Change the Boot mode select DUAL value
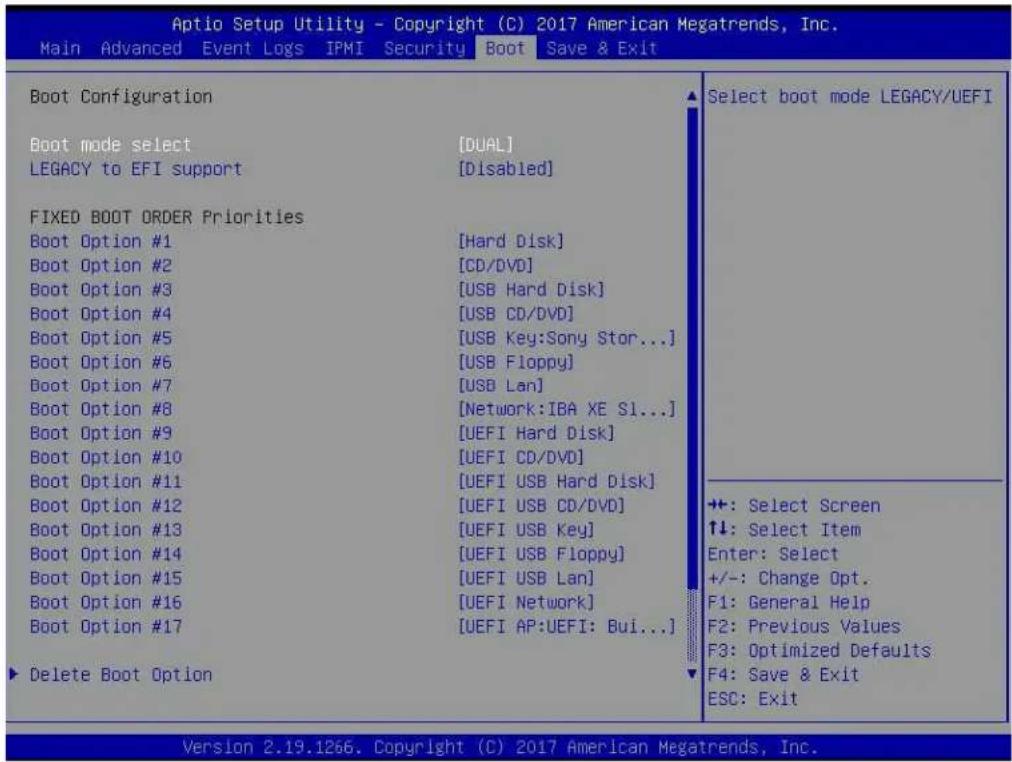This screenshot has height=762, width=1012. tap(485, 145)
